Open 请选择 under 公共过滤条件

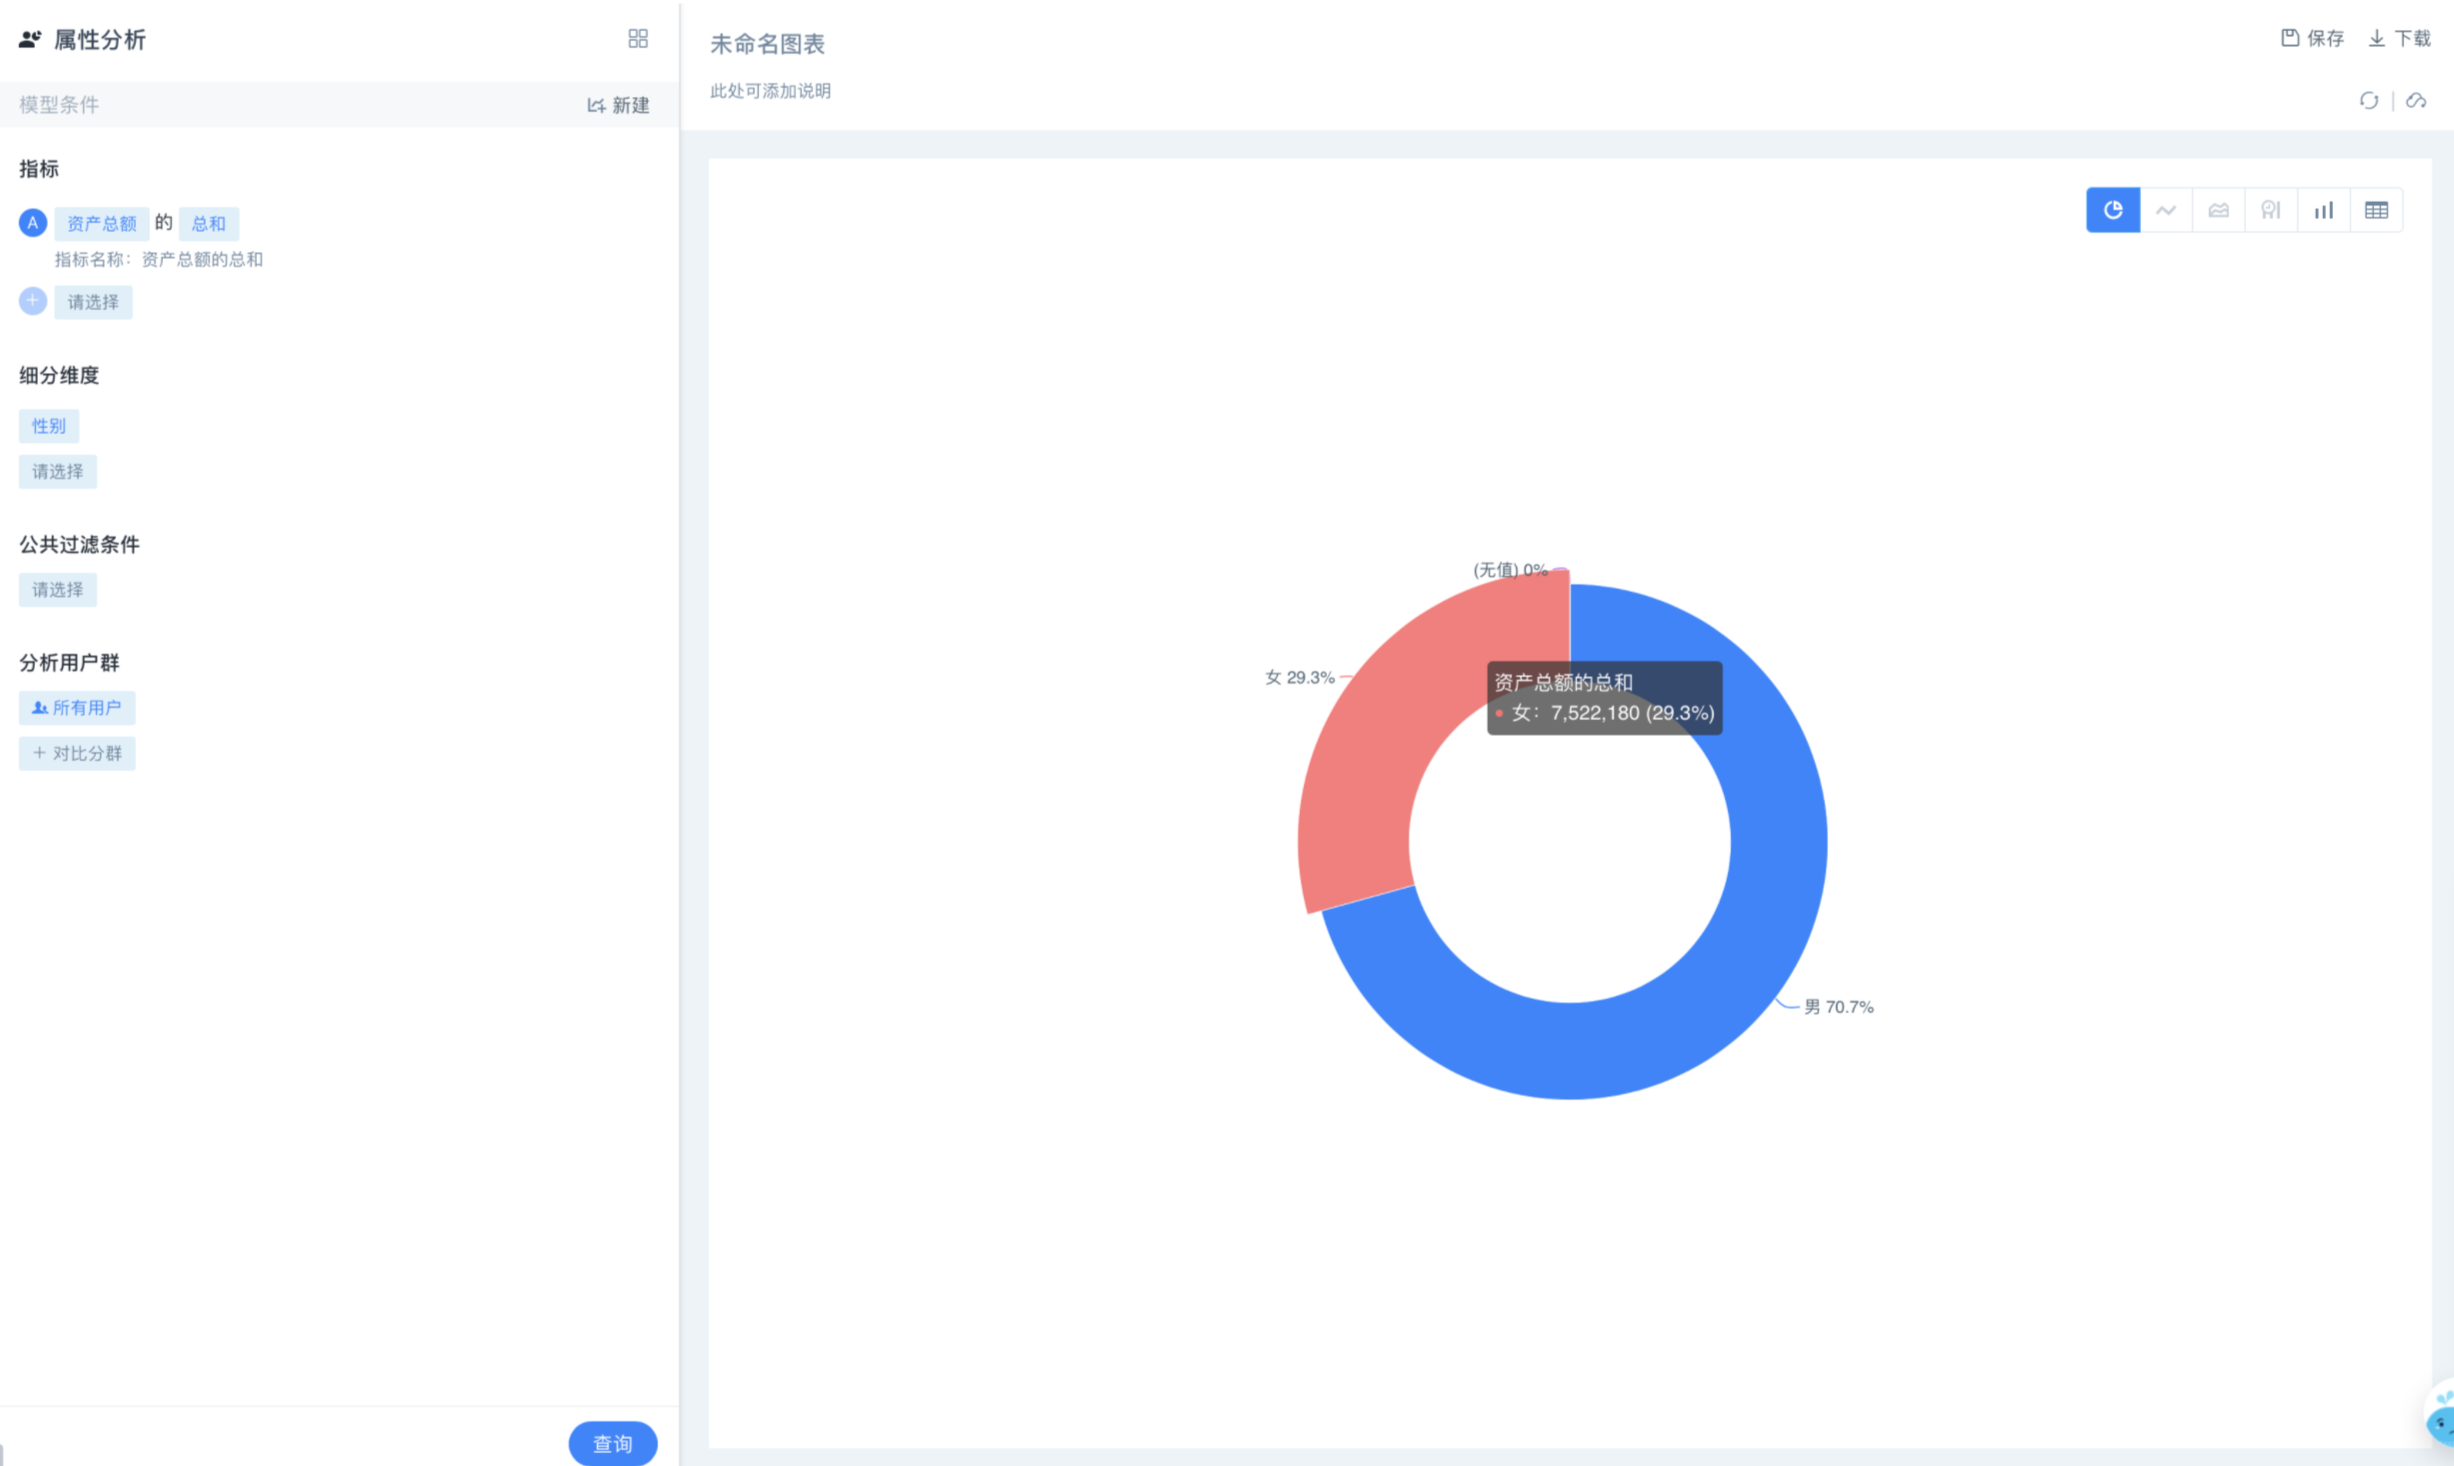(x=58, y=590)
